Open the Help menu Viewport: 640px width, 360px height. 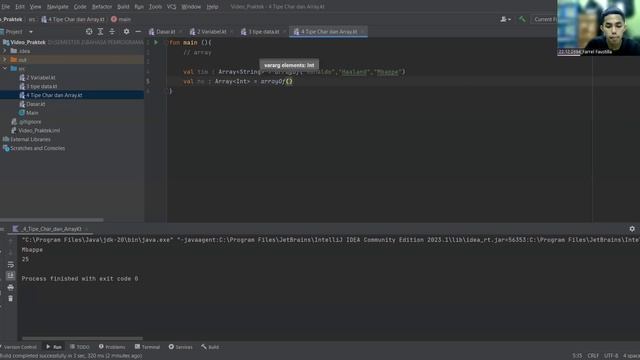212,7
